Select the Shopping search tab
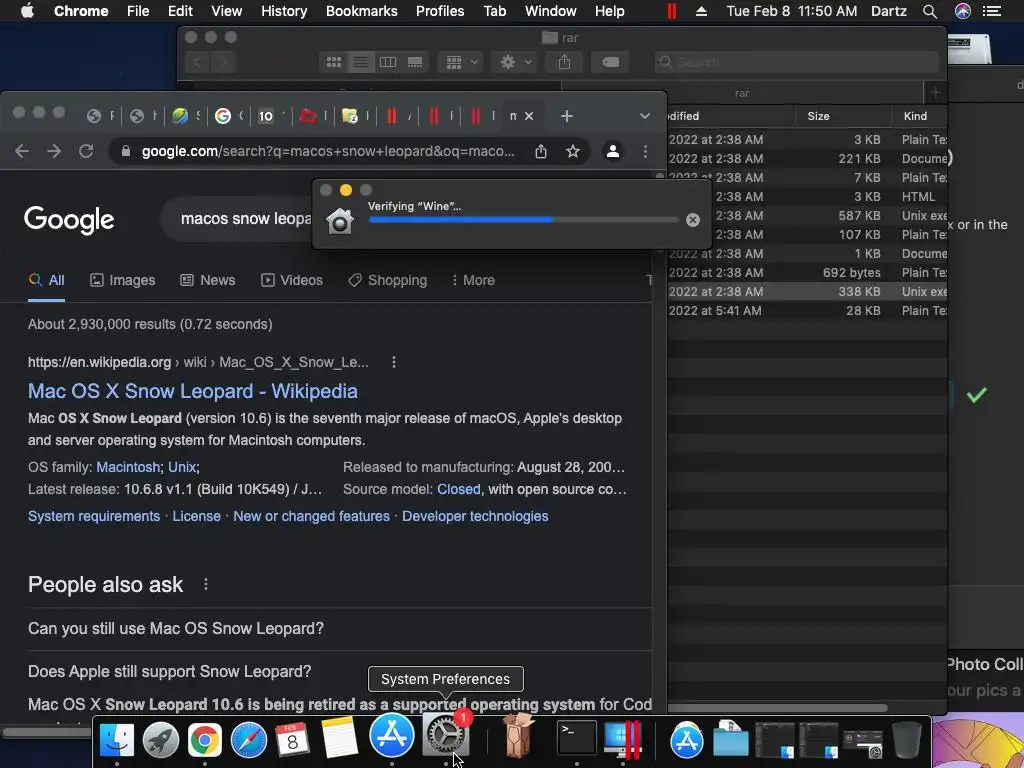Image resolution: width=1024 pixels, height=768 pixels. click(x=388, y=280)
